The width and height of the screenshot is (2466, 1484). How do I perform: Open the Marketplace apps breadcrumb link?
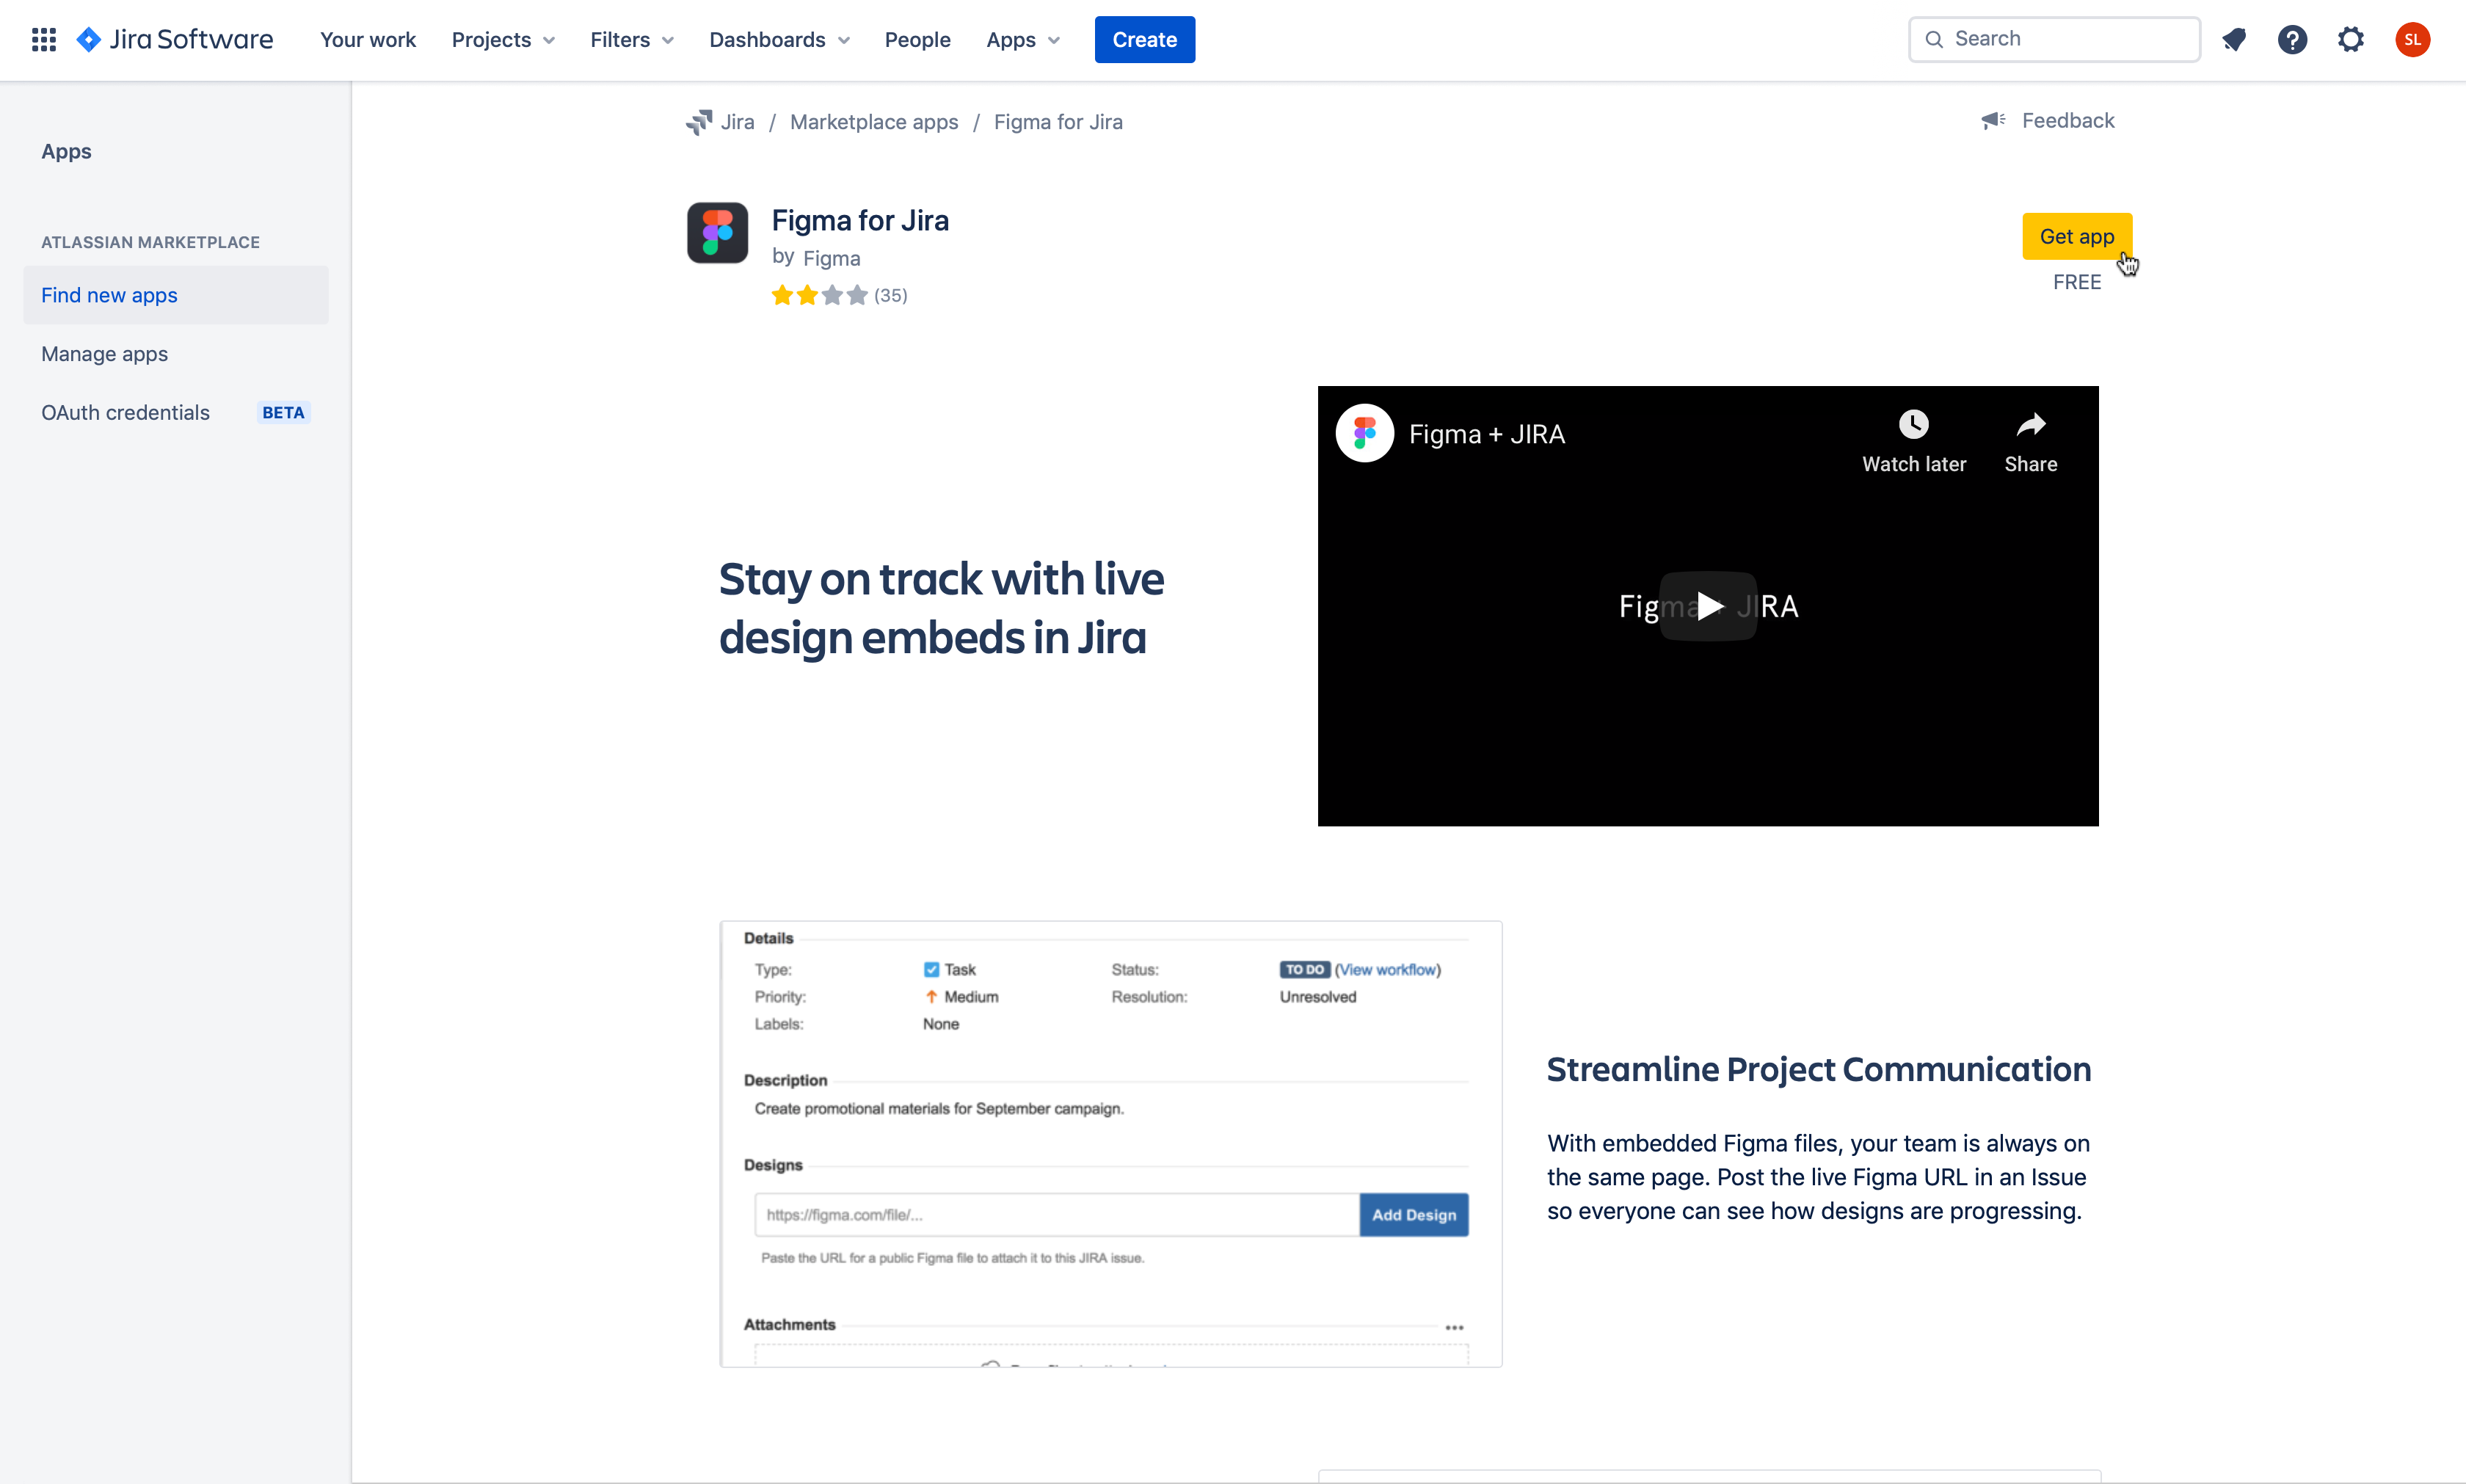click(873, 122)
